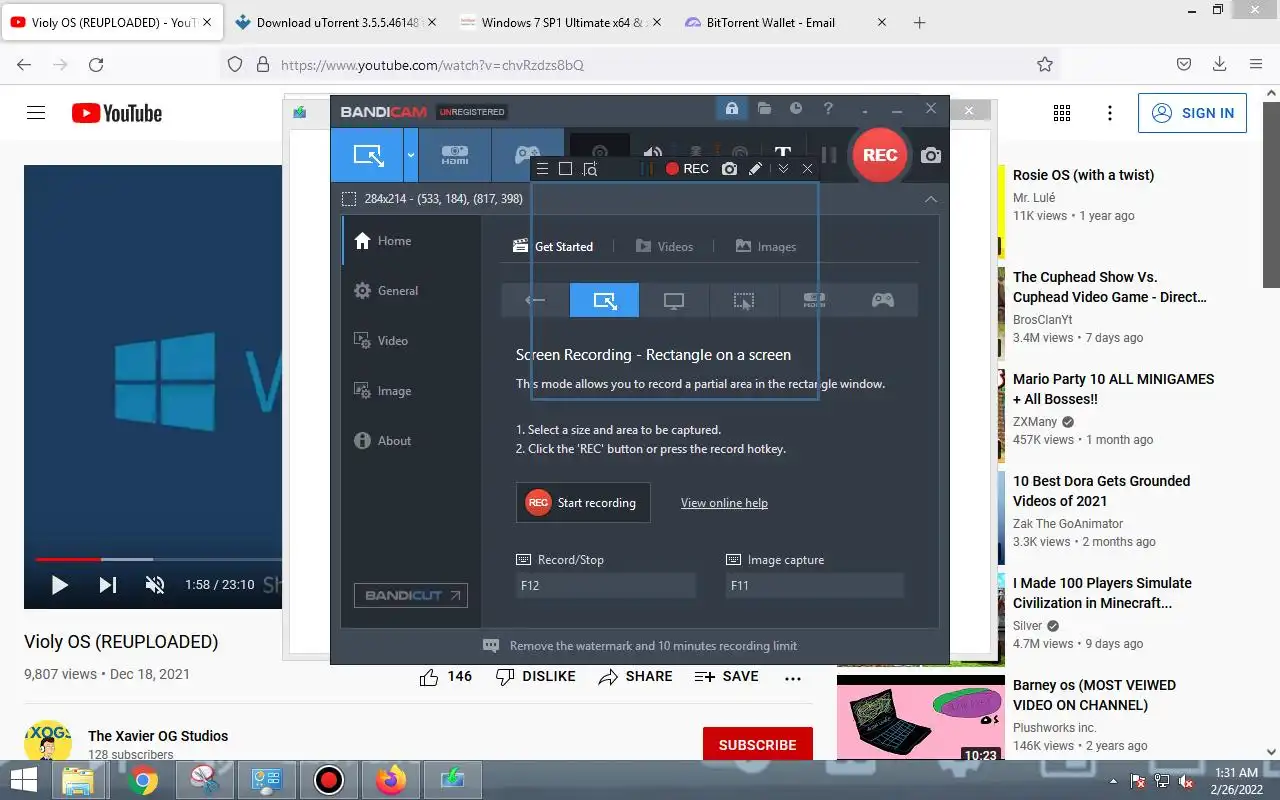Take screenshot with Bandicam's main camera icon
The image size is (1280, 800).
[x=931, y=155]
